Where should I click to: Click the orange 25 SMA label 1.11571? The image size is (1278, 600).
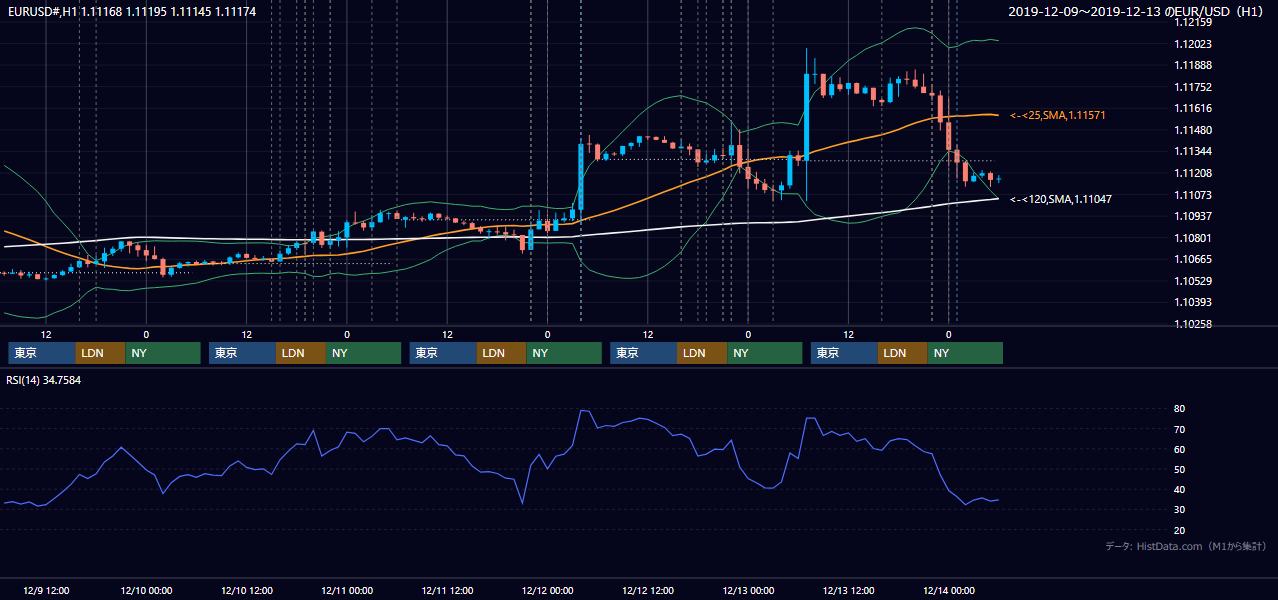coord(1058,116)
